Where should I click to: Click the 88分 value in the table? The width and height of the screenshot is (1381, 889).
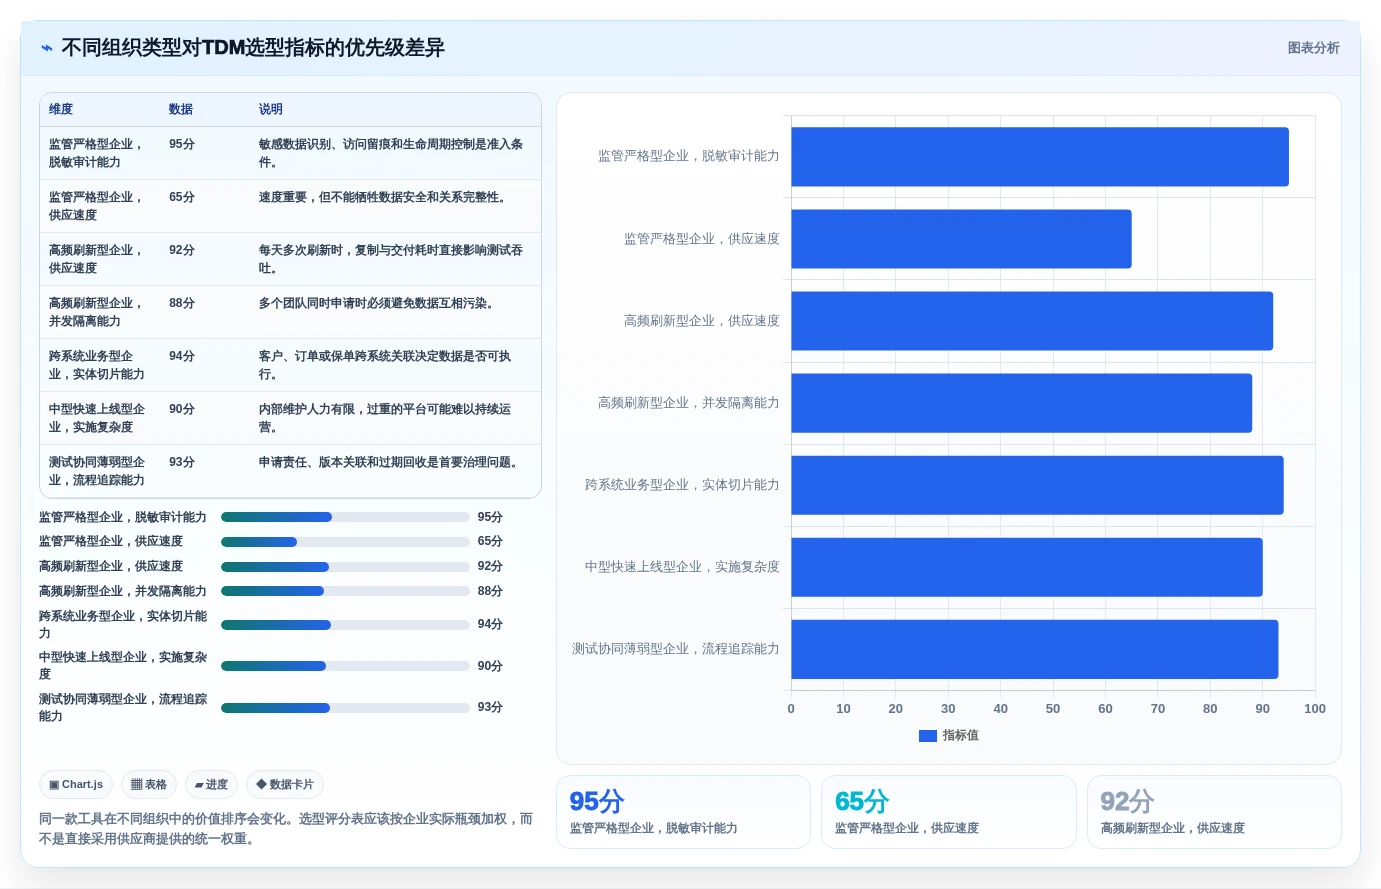pos(182,303)
